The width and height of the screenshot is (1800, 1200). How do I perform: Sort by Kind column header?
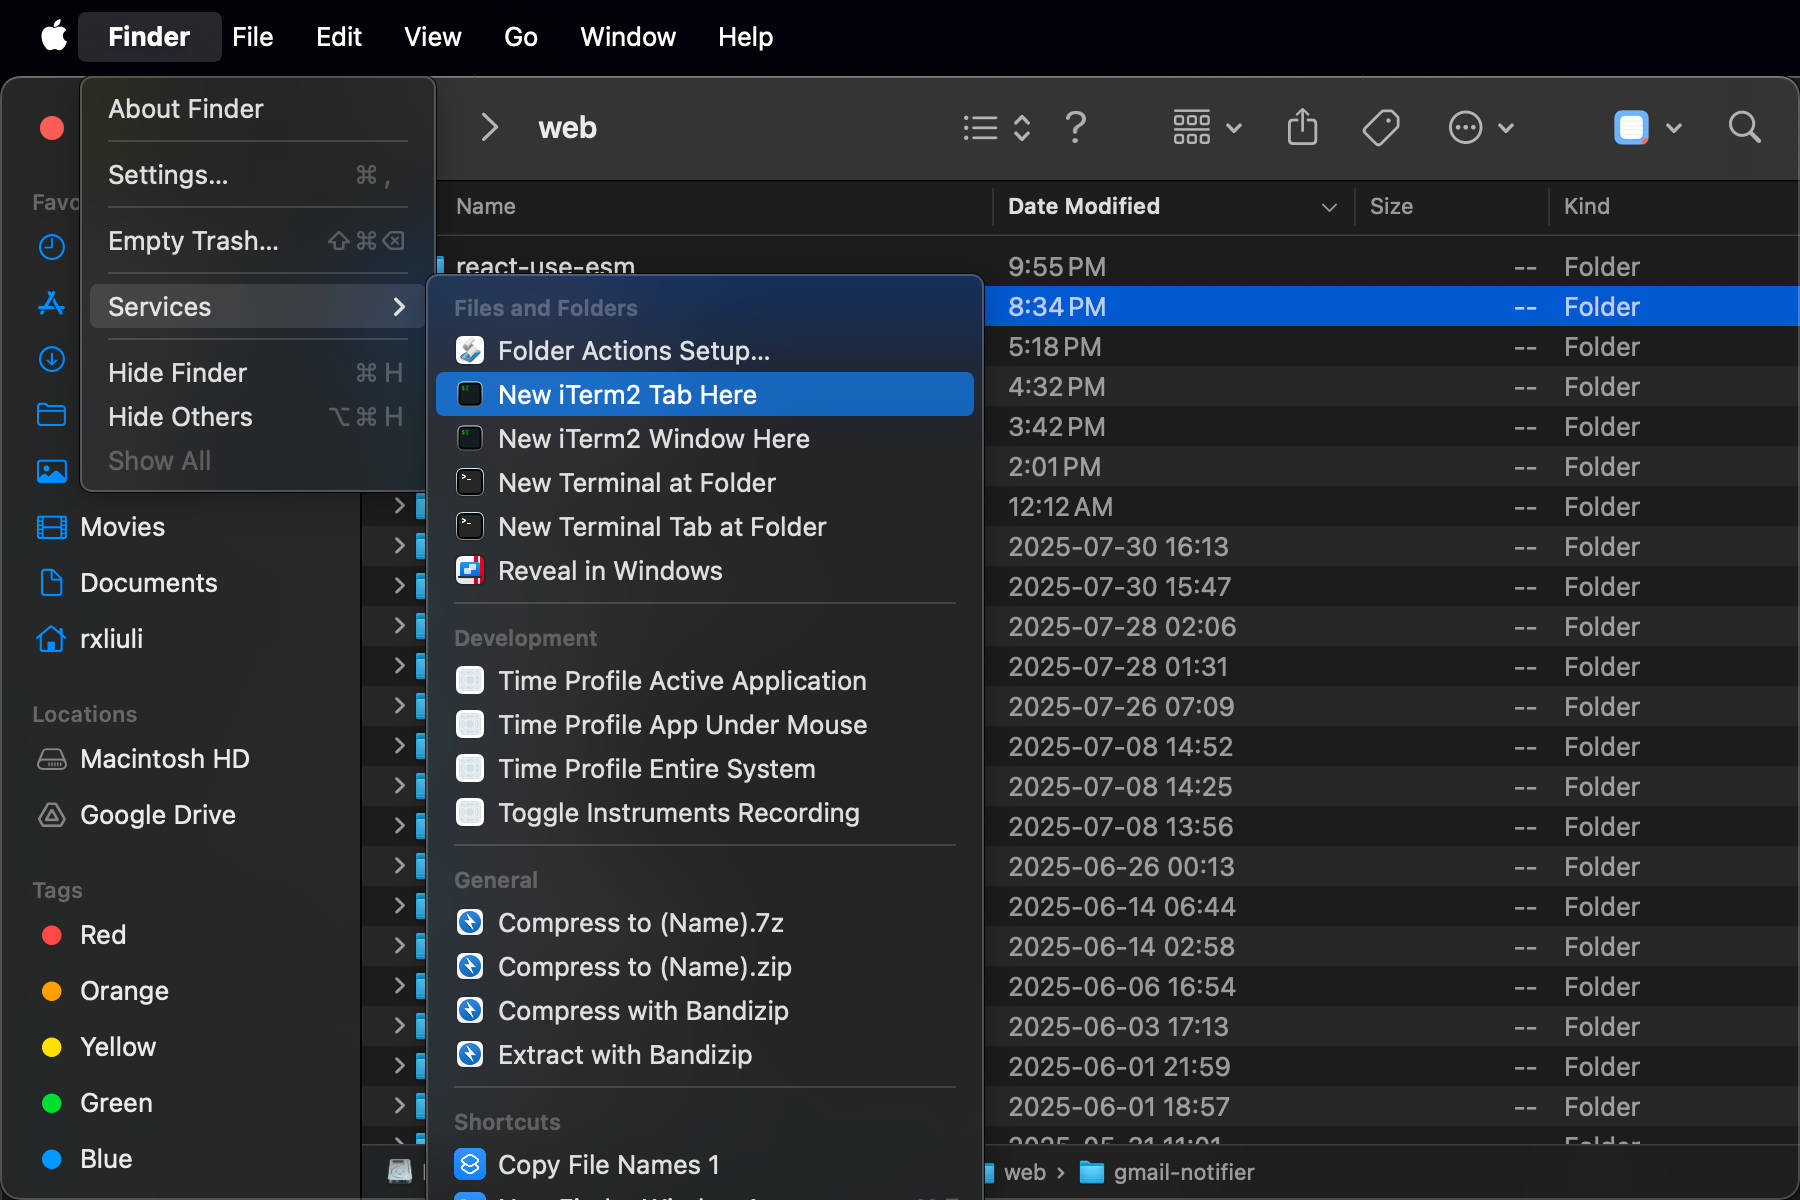[x=1674, y=207]
